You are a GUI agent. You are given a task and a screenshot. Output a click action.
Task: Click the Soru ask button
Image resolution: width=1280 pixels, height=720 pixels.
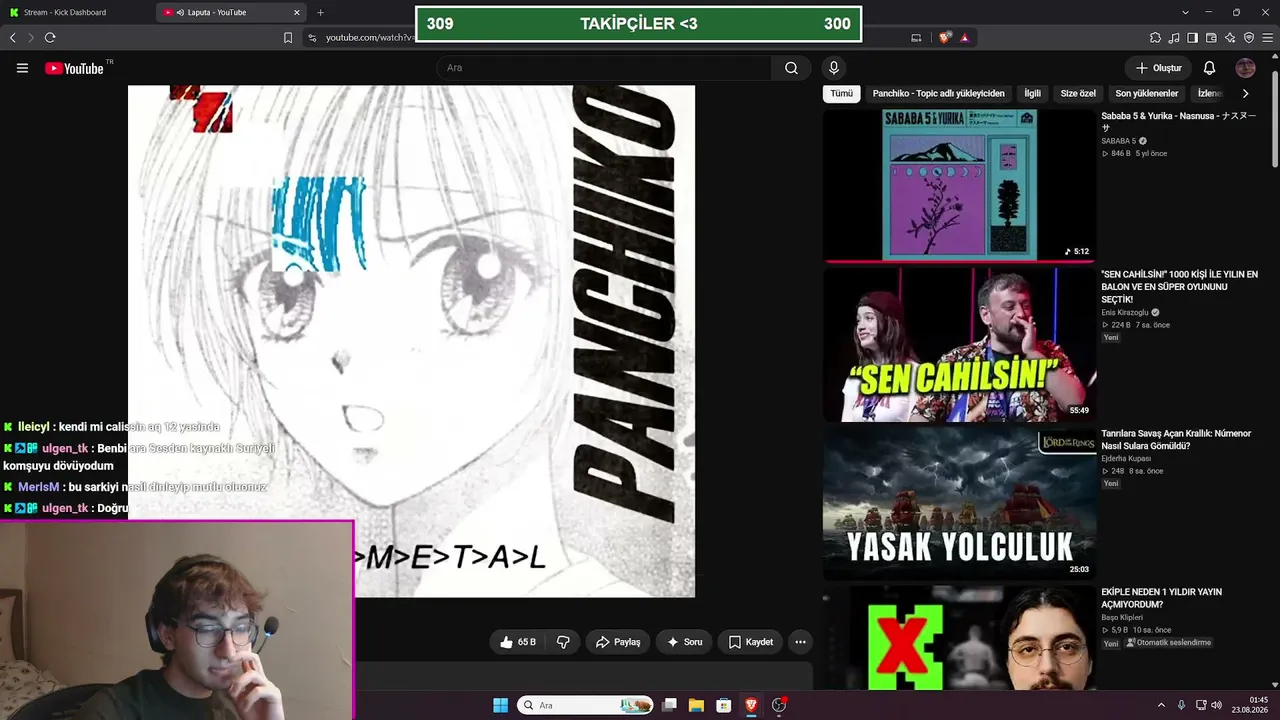pos(684,642)
